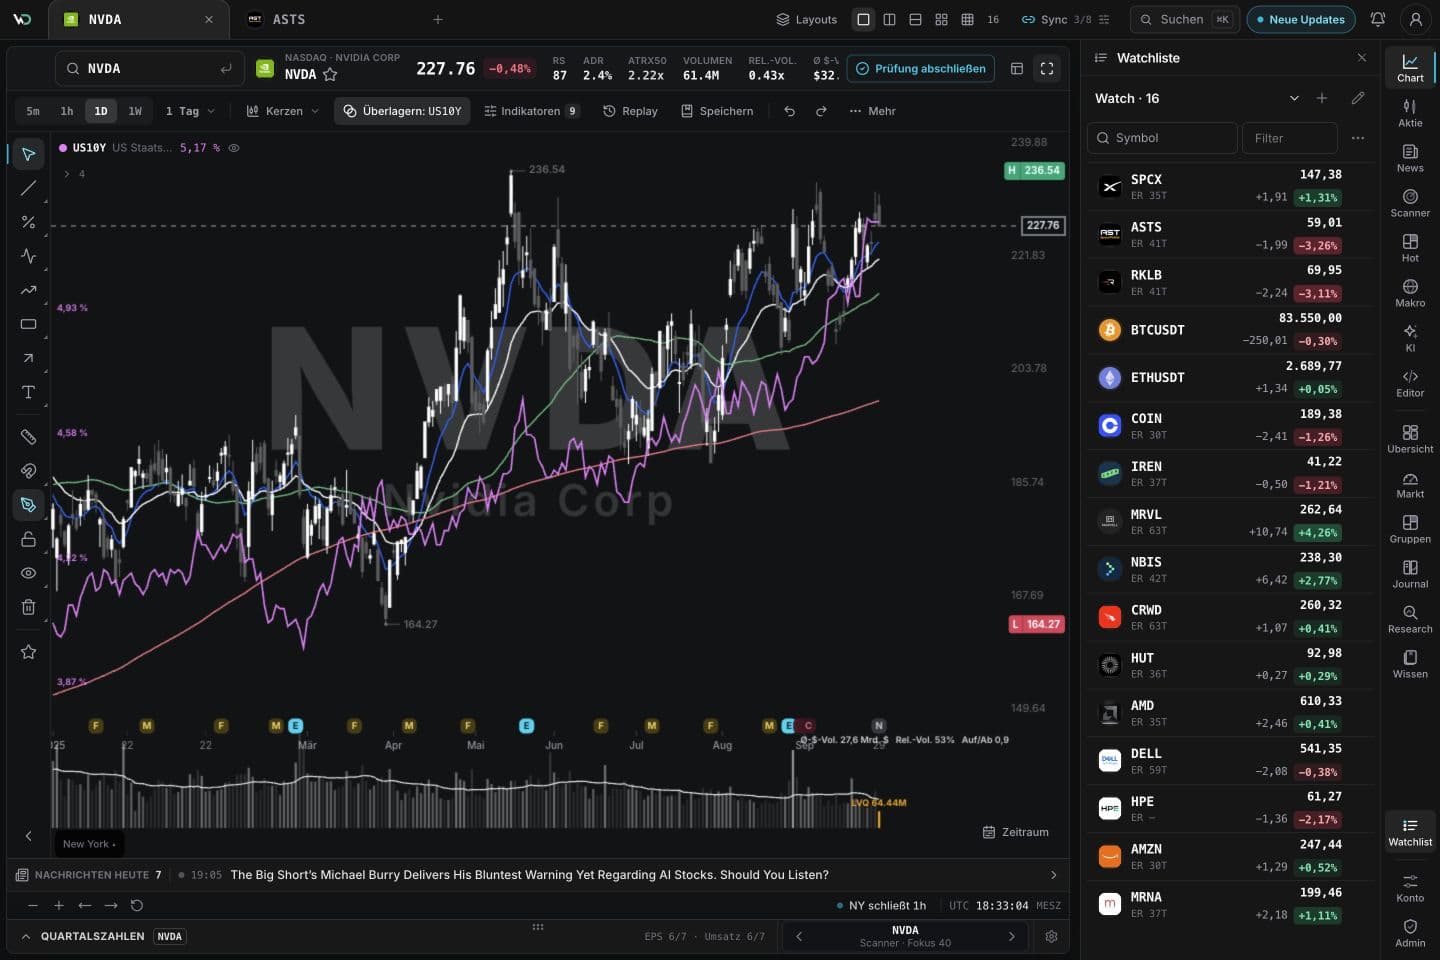Undo the last chart action
Viewport: 1440px width, 960px height.
789,111
